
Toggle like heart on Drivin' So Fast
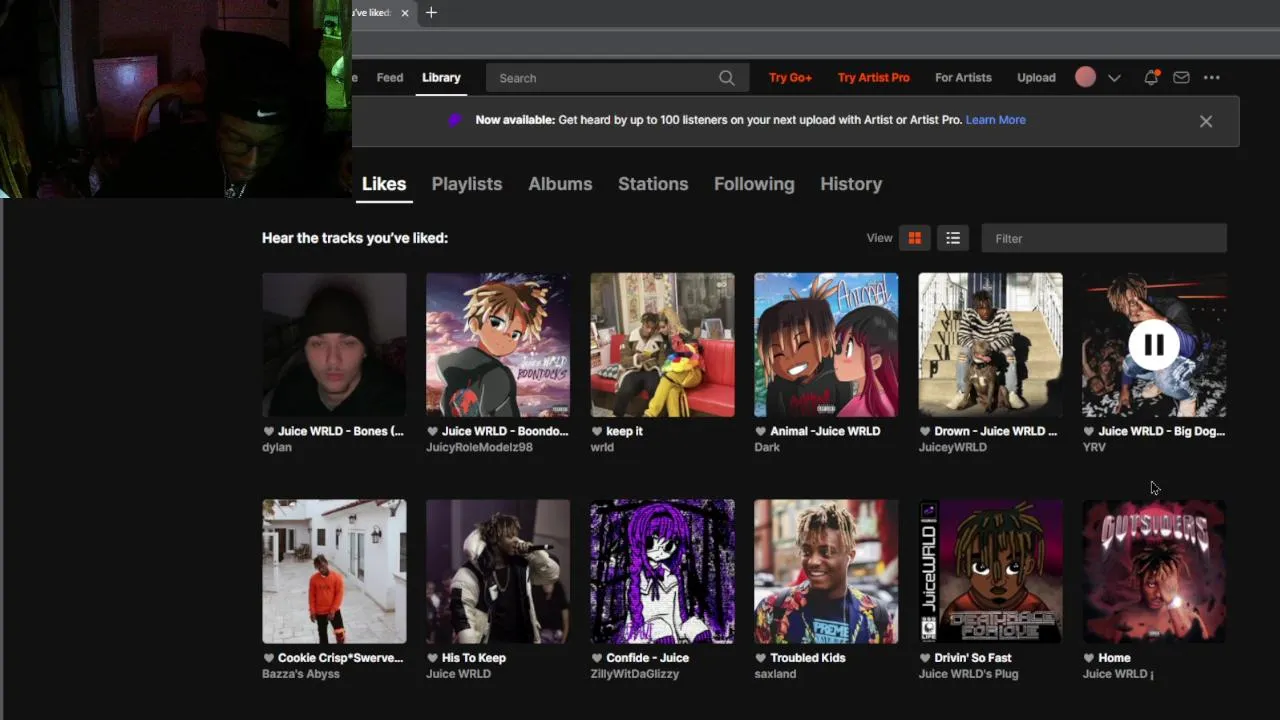(x=924, y=658)
